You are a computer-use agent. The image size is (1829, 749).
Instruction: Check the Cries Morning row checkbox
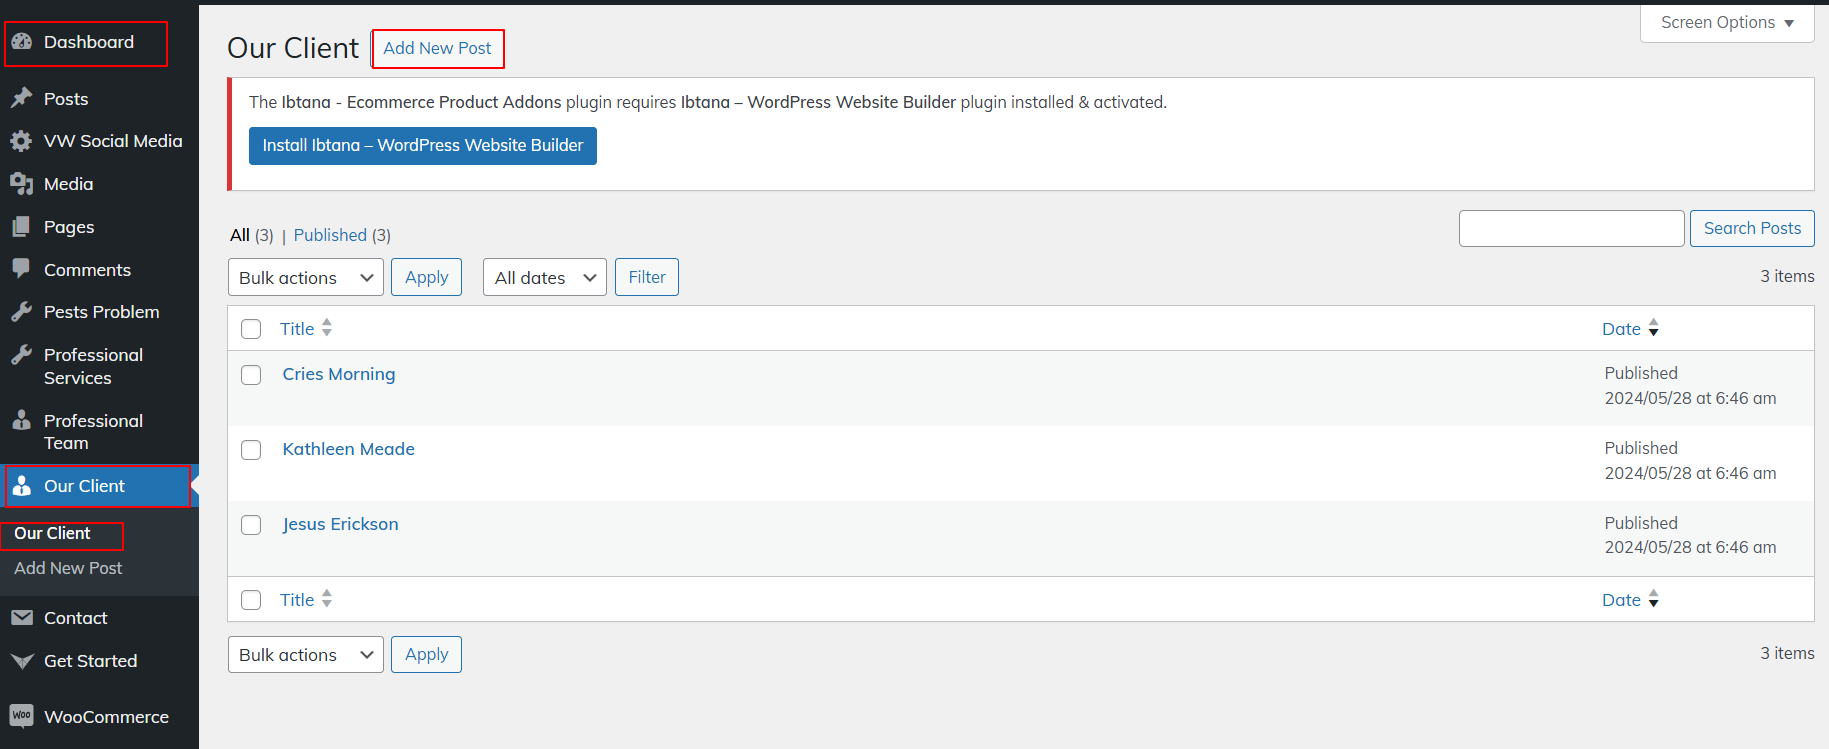251,375
